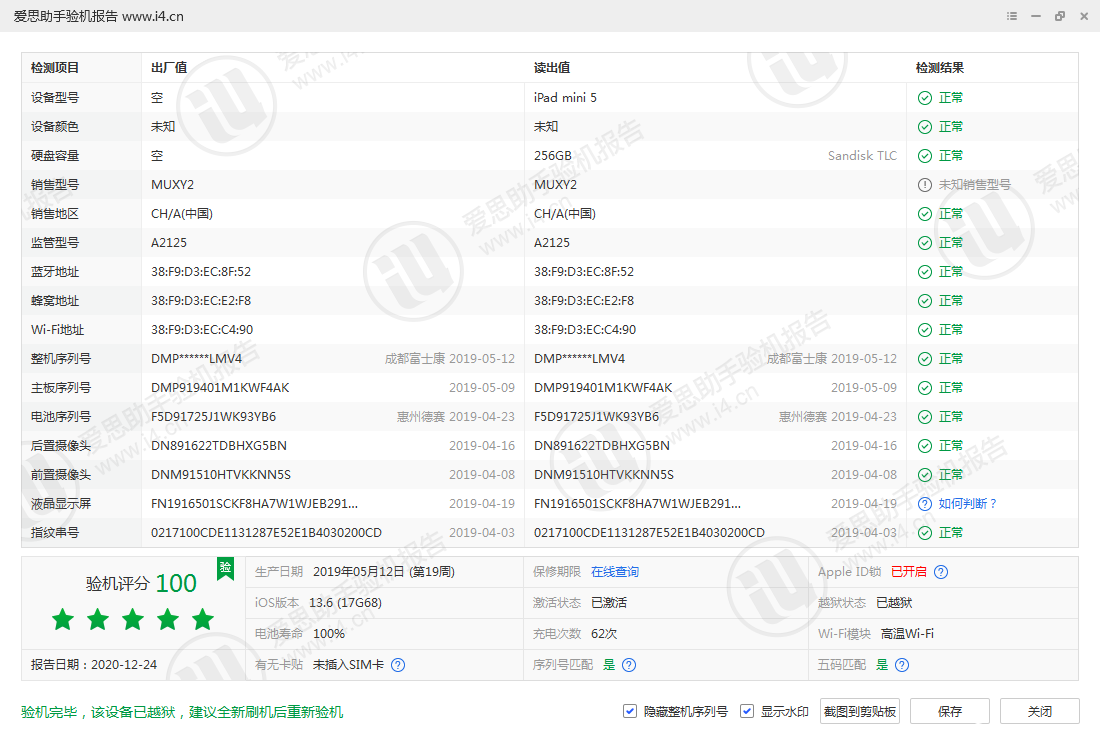Click help icon next to Apple ID锁 已开启
Image resolution: width=1100 pixels, height=749 pixels.
[941, 572]
